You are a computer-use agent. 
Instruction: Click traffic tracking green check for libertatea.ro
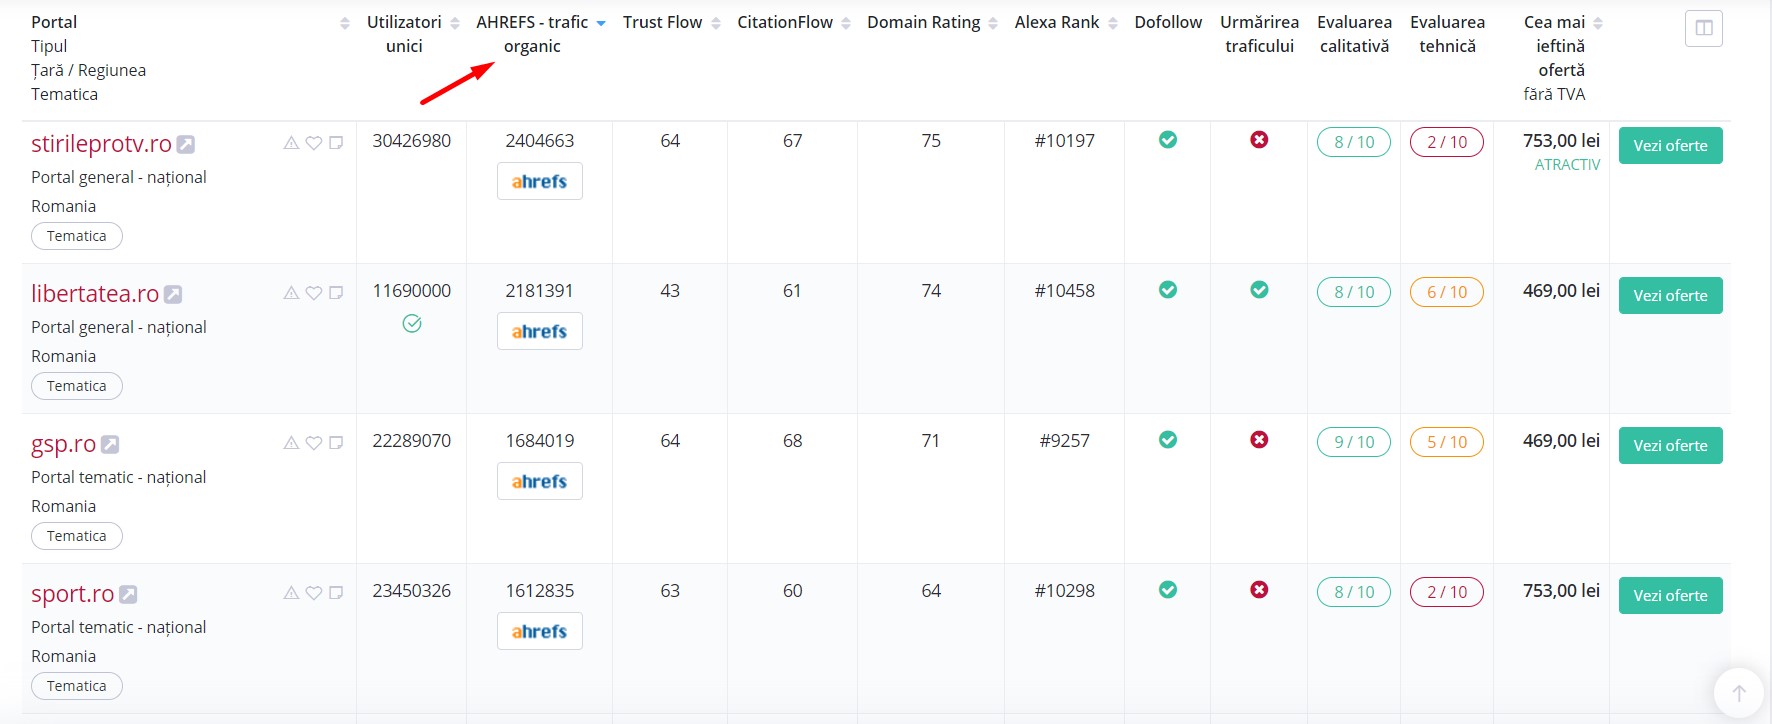[x=1260, y=290]
